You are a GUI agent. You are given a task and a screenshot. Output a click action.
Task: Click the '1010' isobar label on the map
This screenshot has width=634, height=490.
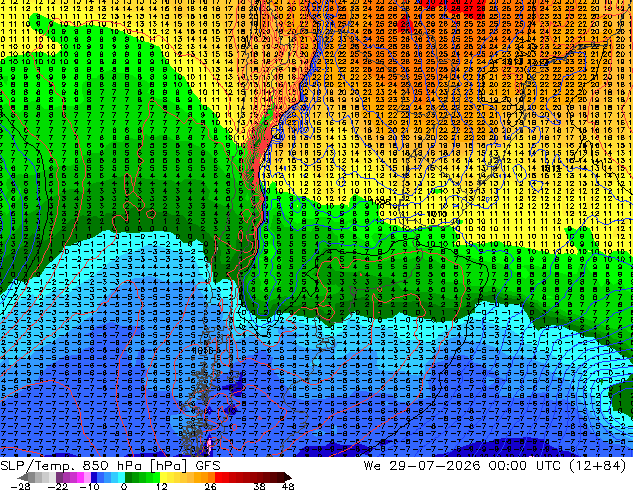click(x=437, y=214)
